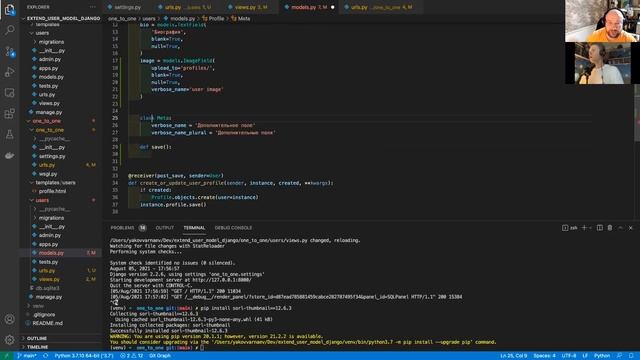Click unsaved dot on models.py tab
Viewport: 640px width, 360px height.
[x=333, y=7]
